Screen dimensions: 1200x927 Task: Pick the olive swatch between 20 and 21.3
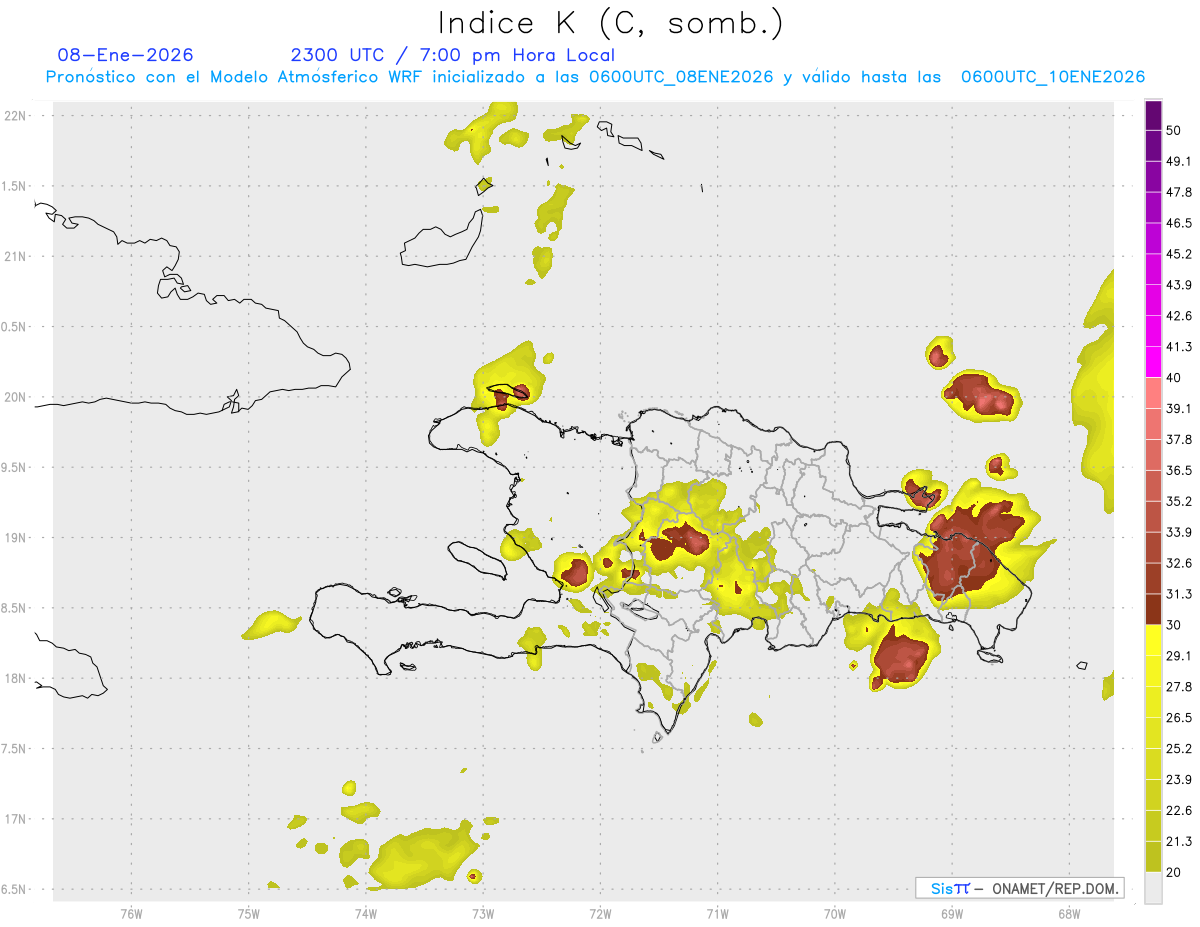[x=1153, y=857]
